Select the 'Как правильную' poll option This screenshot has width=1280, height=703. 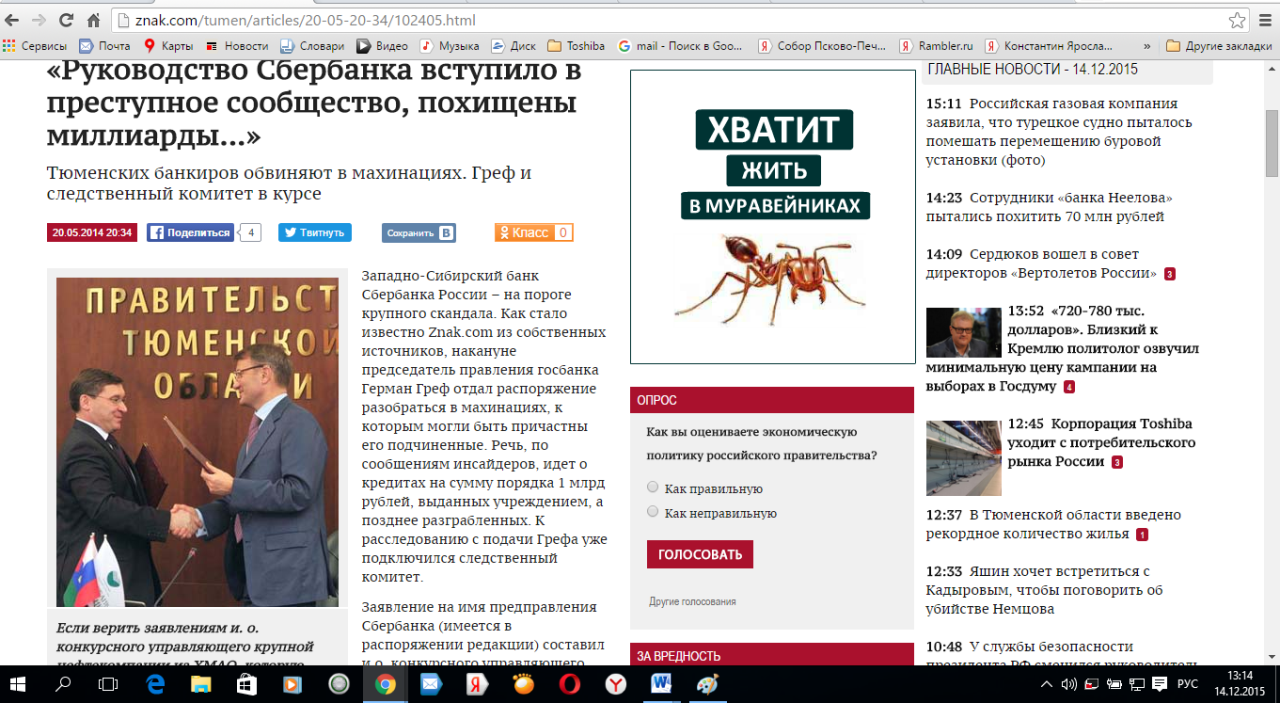coord(653,487)
